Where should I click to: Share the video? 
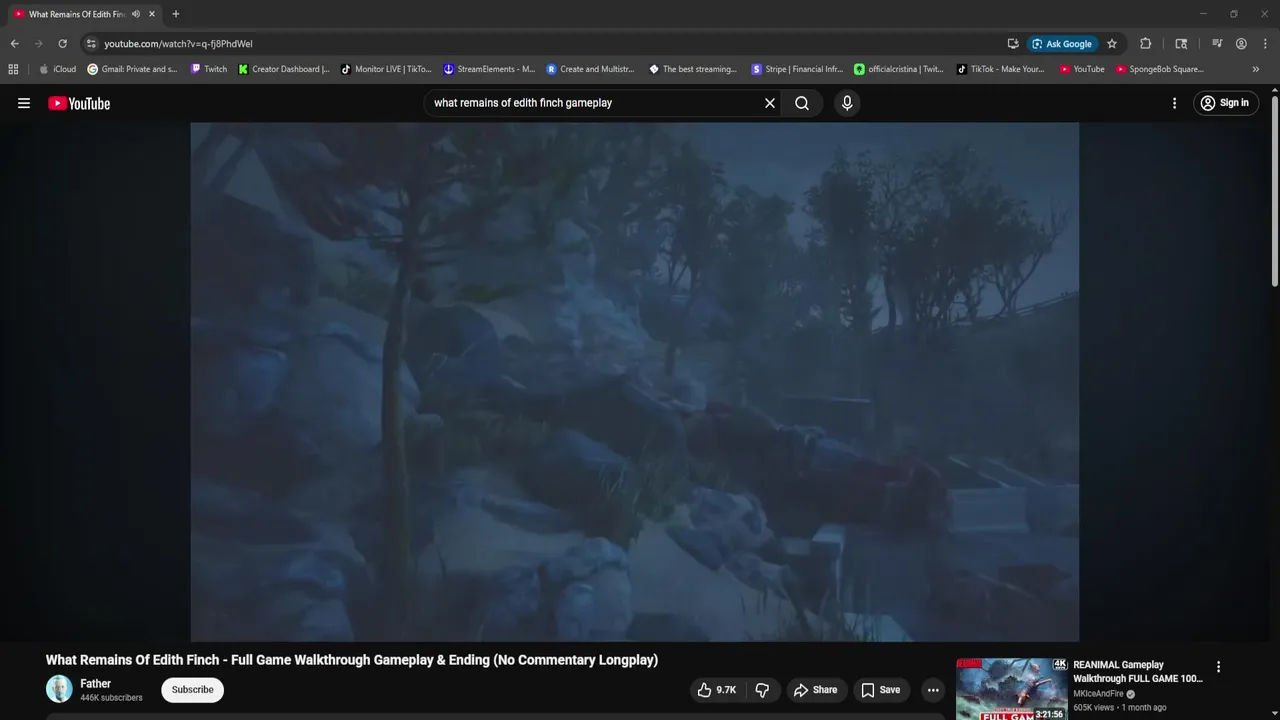pyautogui.click(x=815, y=690)
